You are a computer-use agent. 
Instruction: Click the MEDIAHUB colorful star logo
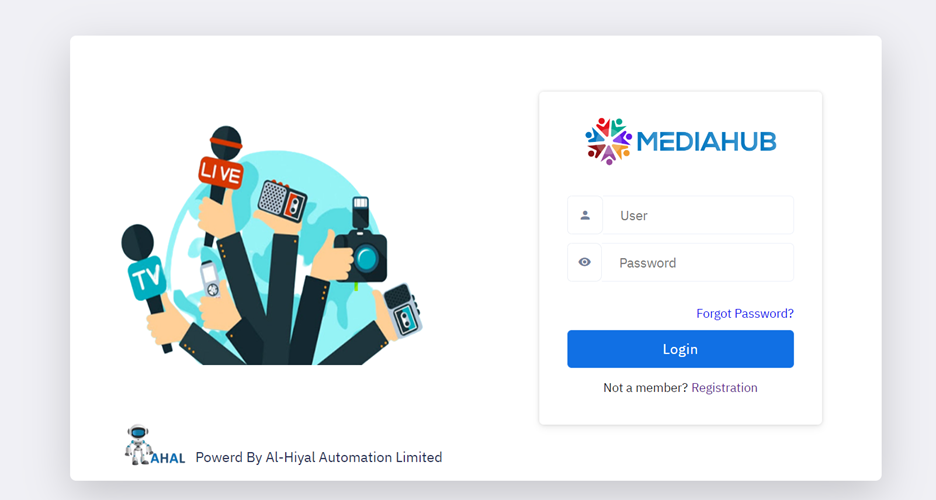point(608,141)
